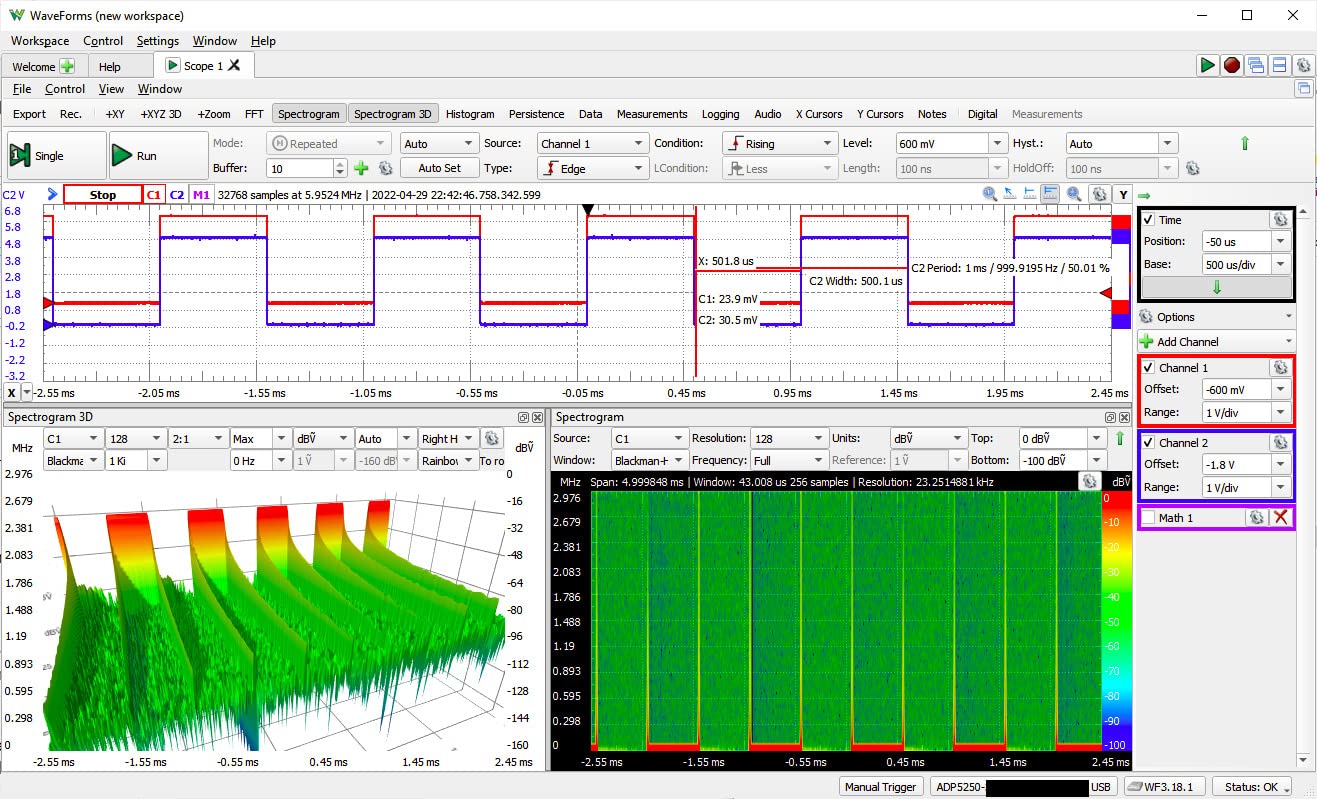Click green plus next to Buffer field
The width and height of the screenshot is (1317, 799).
point(361,169)
